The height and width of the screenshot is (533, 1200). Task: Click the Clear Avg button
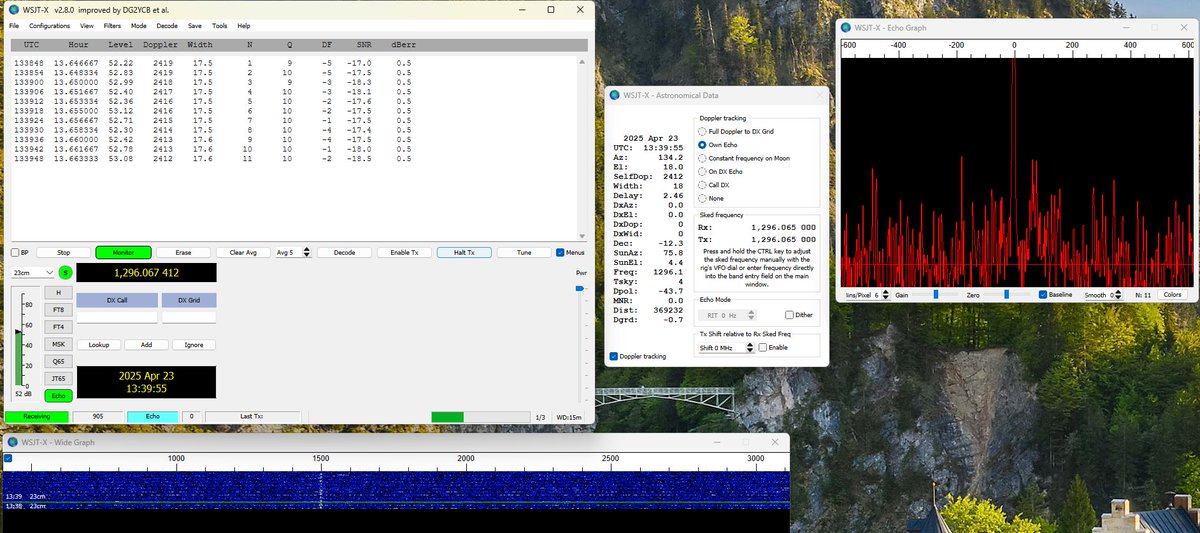243,252
